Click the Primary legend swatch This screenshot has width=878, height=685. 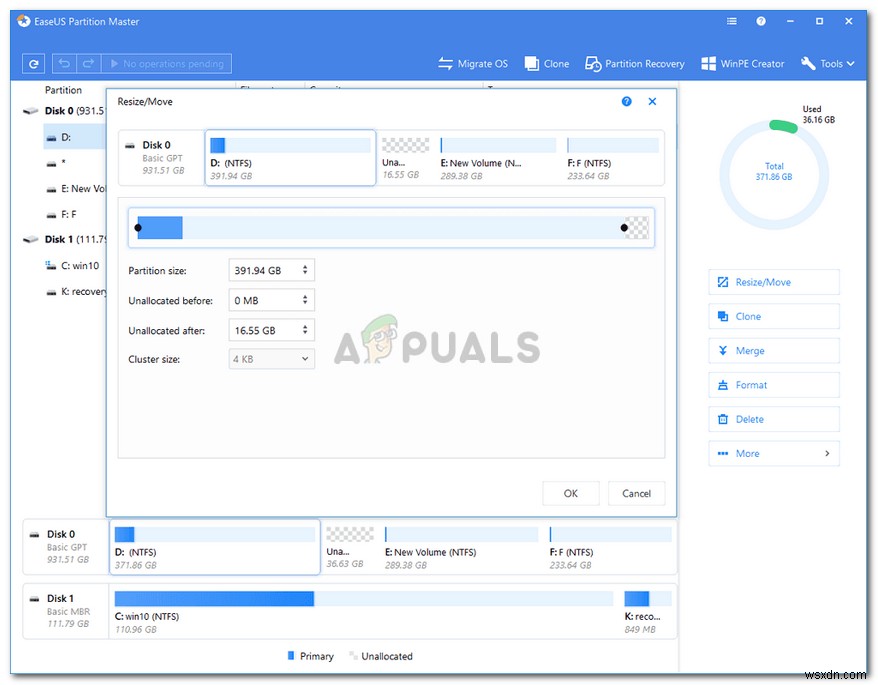[291, 655]
